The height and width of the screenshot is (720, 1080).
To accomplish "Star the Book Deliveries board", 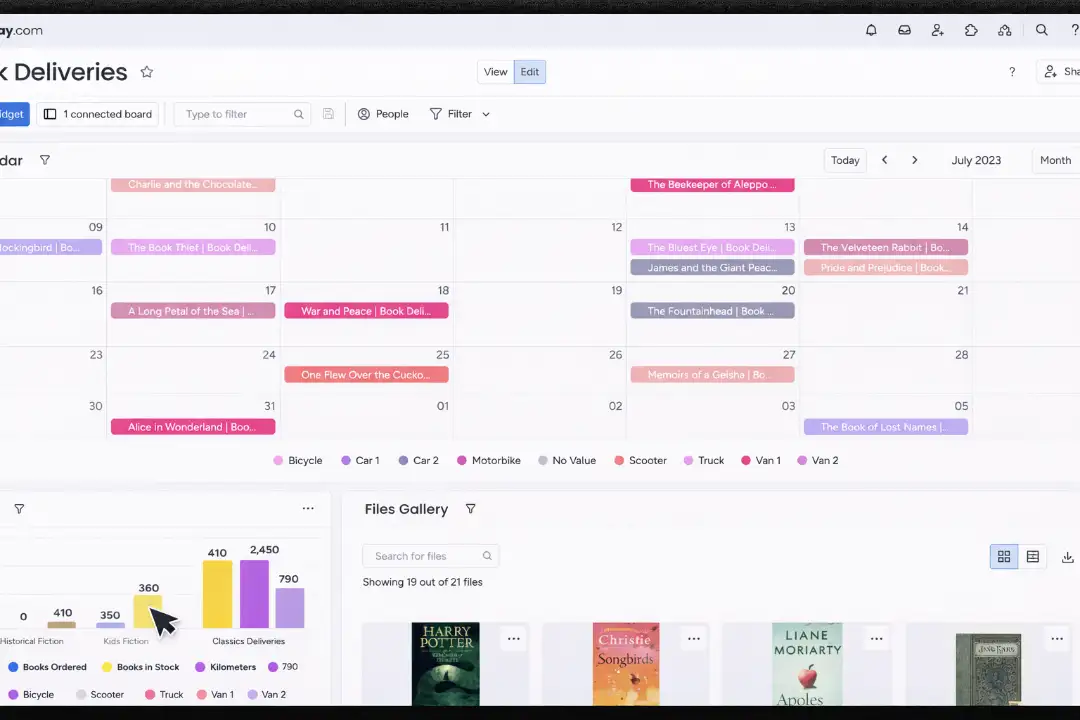I will (x=146, y=71).
